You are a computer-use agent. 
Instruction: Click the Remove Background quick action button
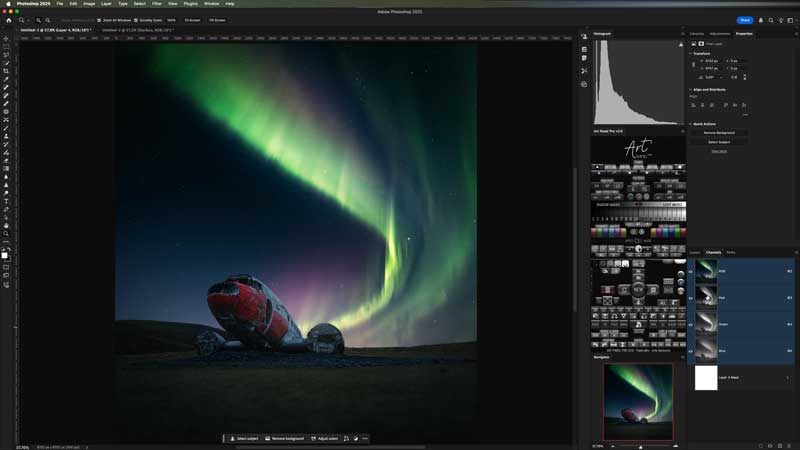719,132
